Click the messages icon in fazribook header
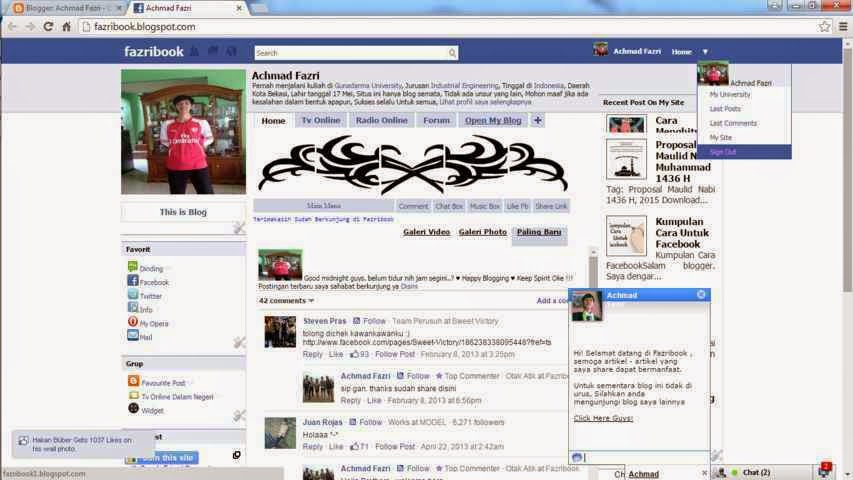The width and height of the screenshot is (853, 480). point(213,51)
